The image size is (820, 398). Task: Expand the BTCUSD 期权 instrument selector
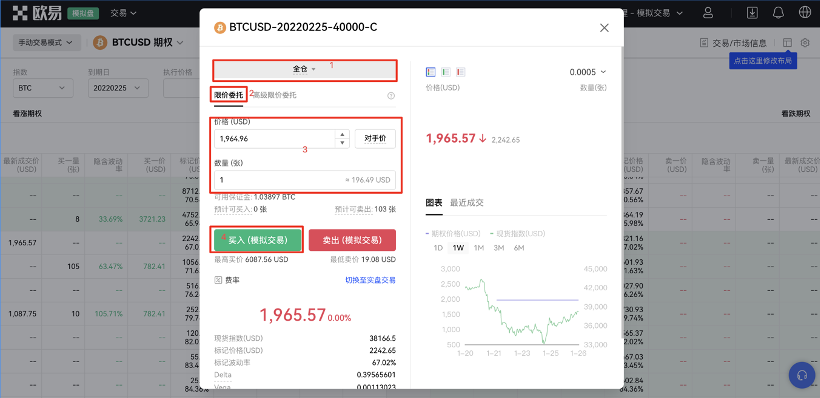(148, 43)
